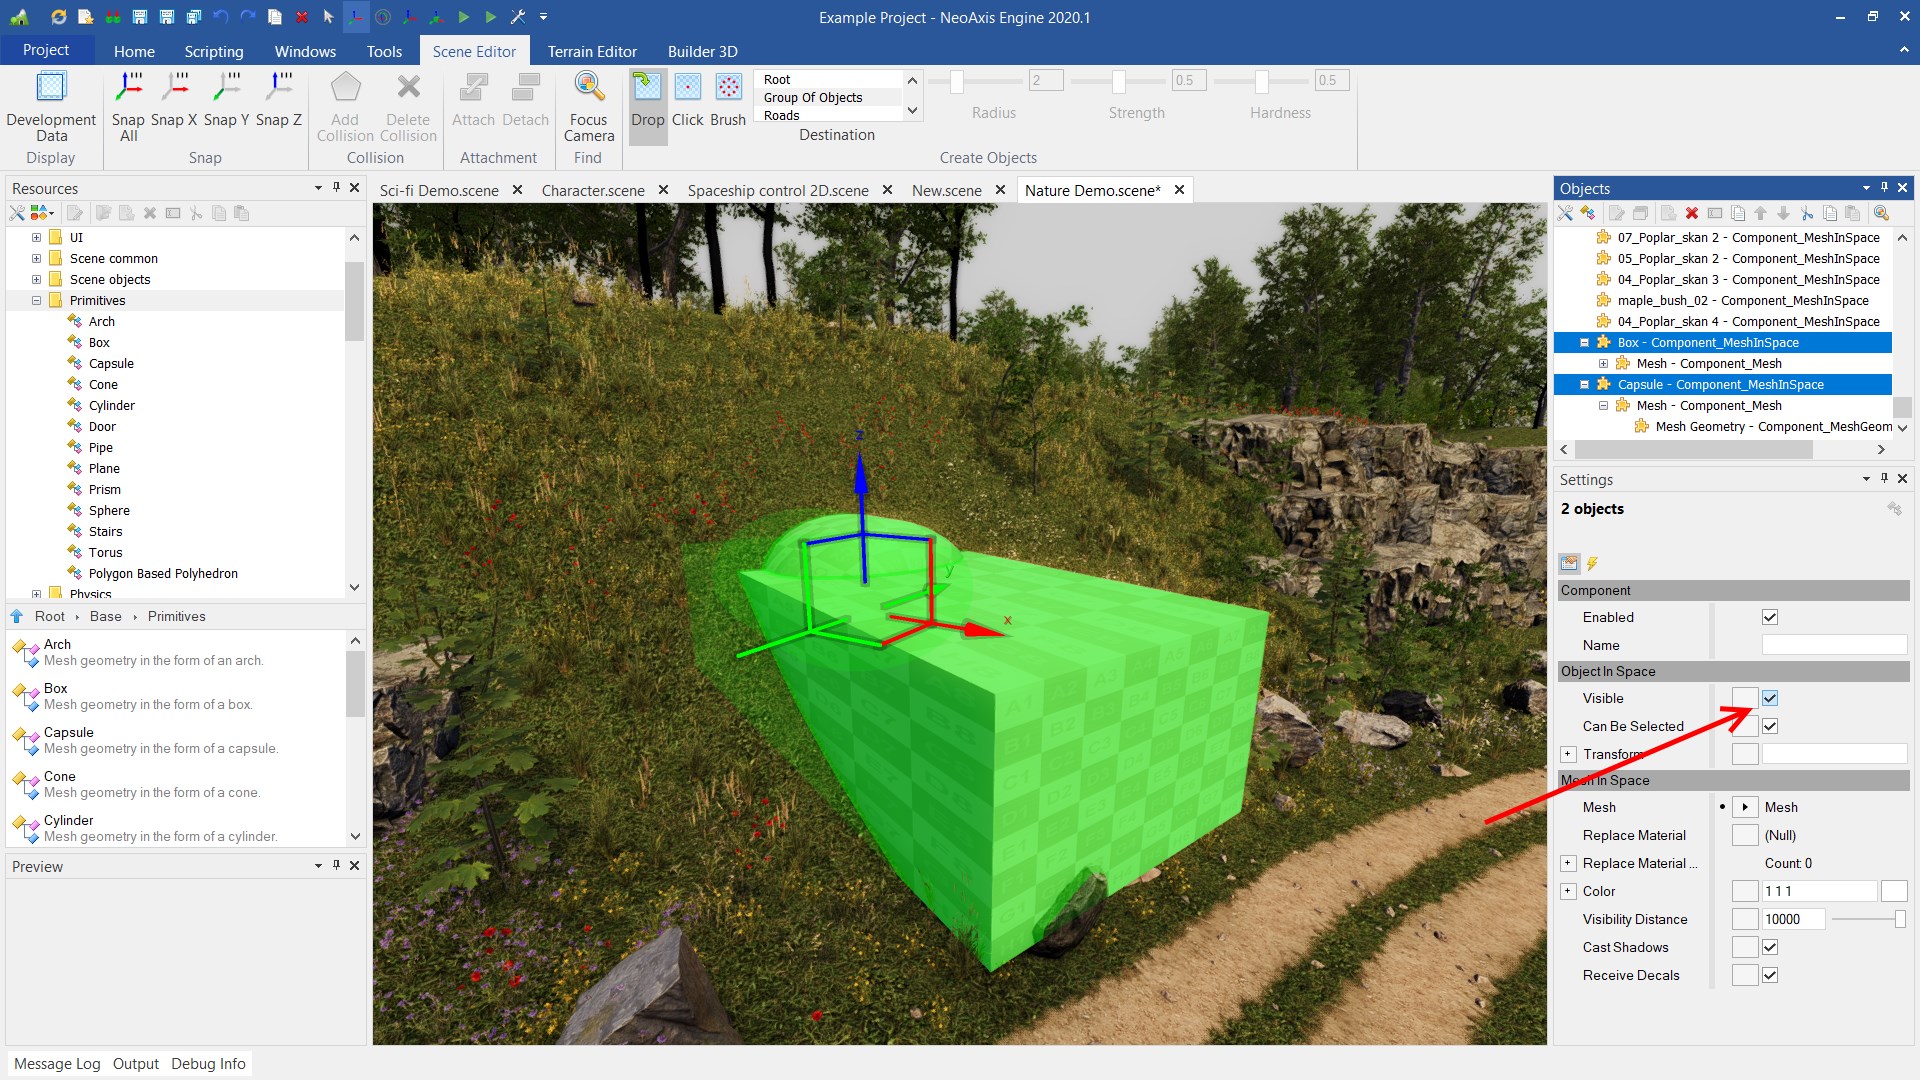Image resolution: width=1920 pixels, height=1080 pixels.
Task: Toggle the Receive Decals checkbox
Action: pyautogui.click(x=1770, y=975)
